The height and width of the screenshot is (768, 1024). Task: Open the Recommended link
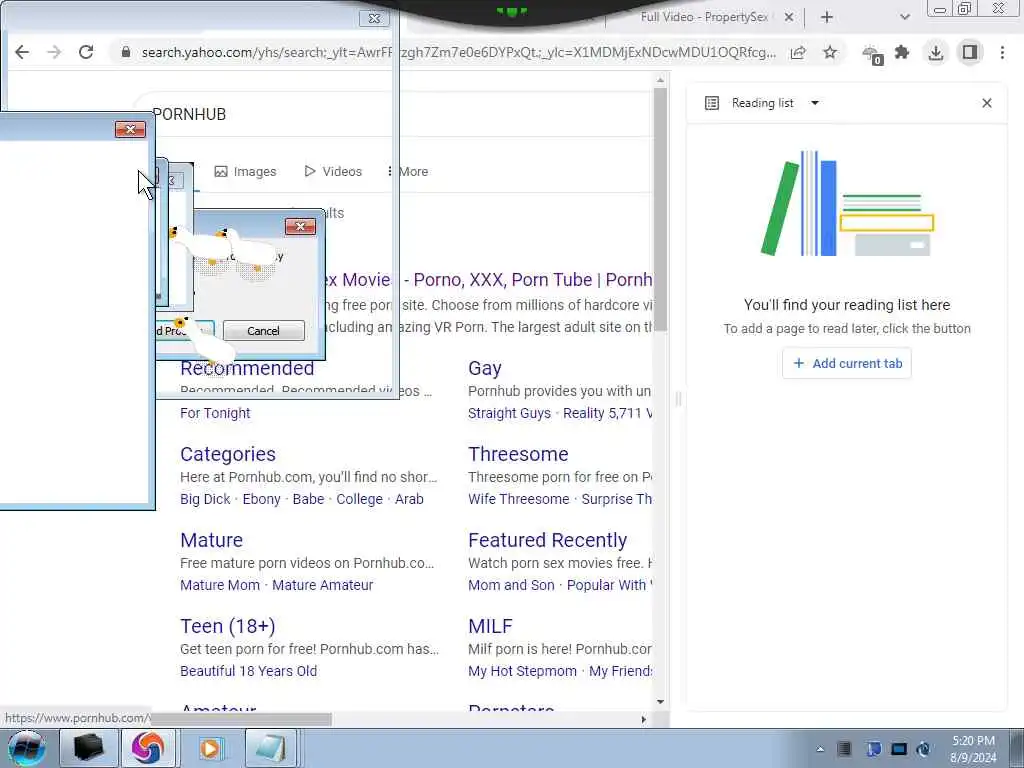click(247, 368)
